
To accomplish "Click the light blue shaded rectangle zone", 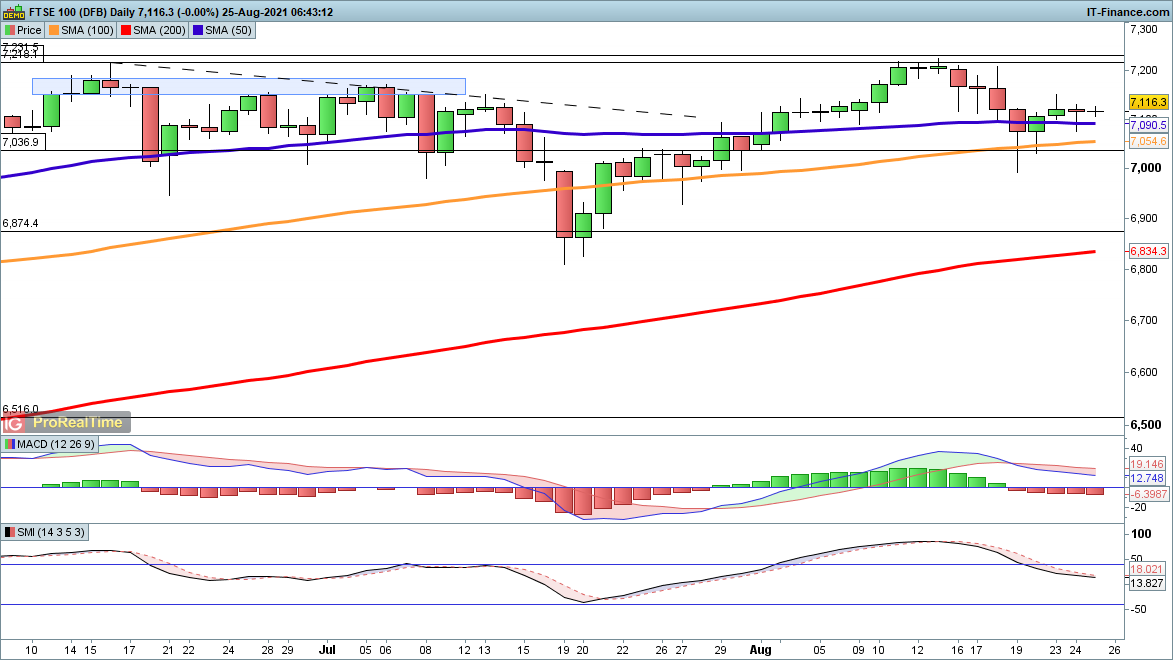I will [x=249, y=86].
